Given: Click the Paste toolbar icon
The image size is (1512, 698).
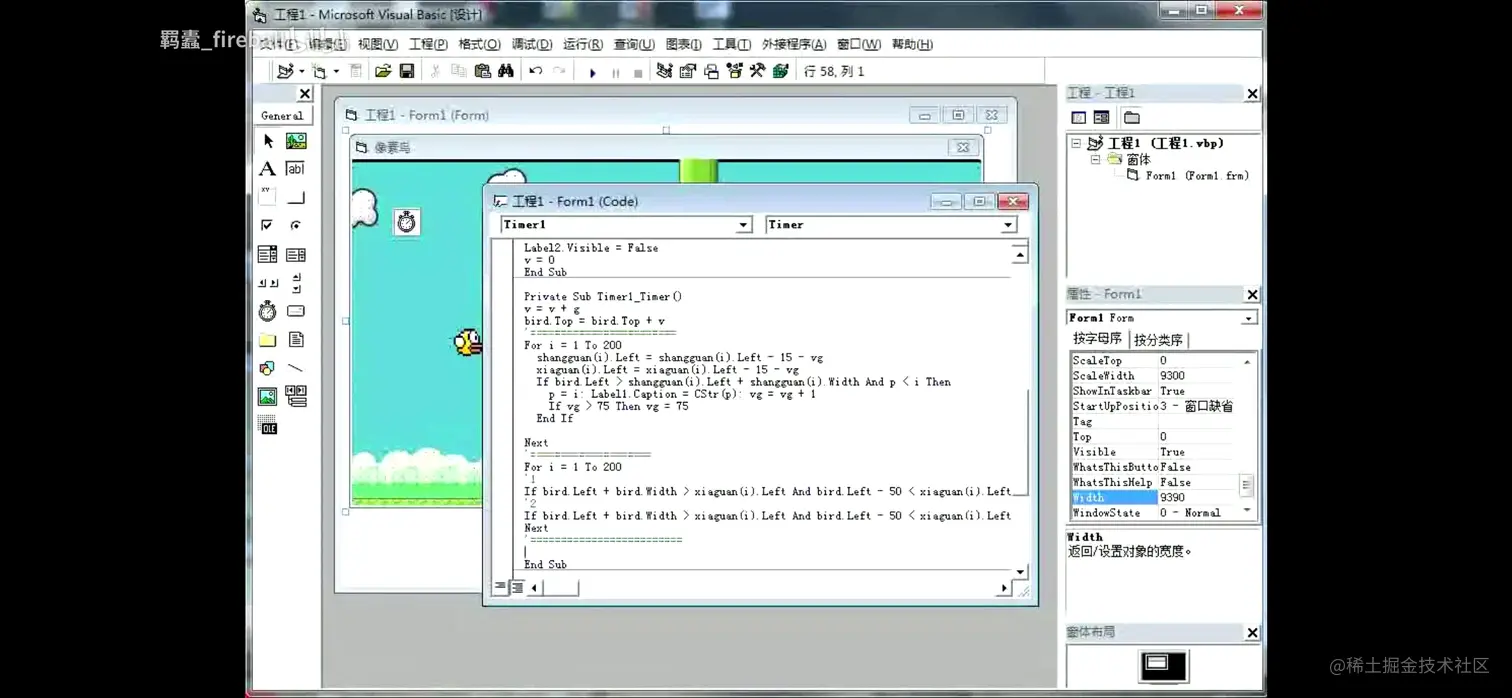Looking at the screenshot, I should [x=482, y=71].
